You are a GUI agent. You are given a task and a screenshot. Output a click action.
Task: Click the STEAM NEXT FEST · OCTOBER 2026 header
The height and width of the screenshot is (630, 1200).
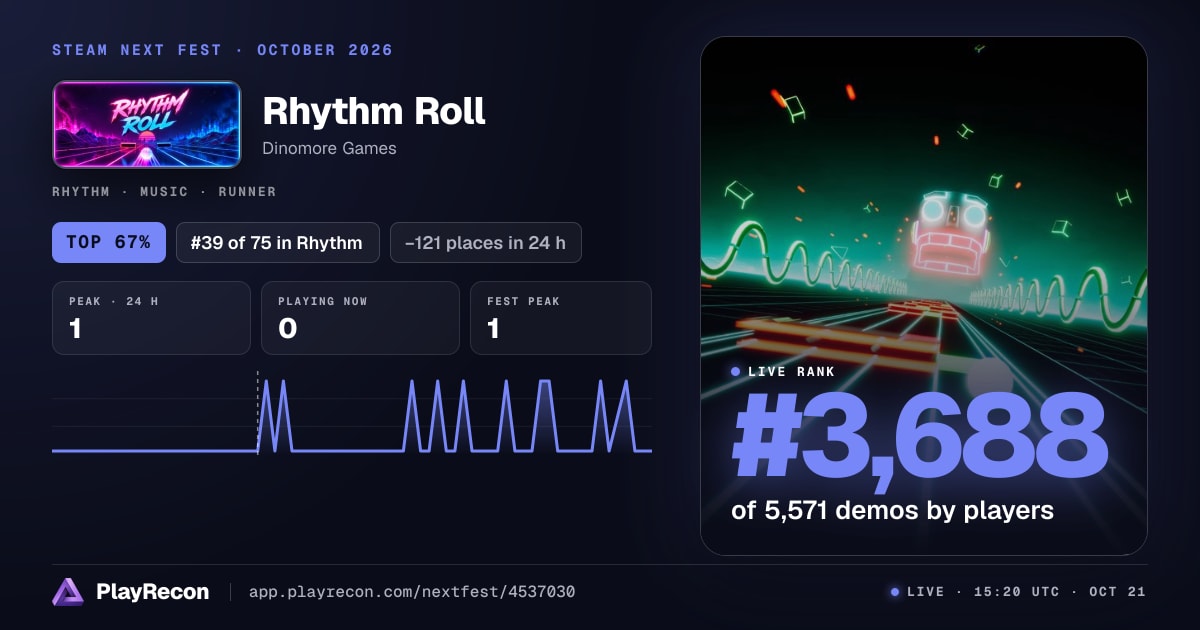click(x=222, y=50)
